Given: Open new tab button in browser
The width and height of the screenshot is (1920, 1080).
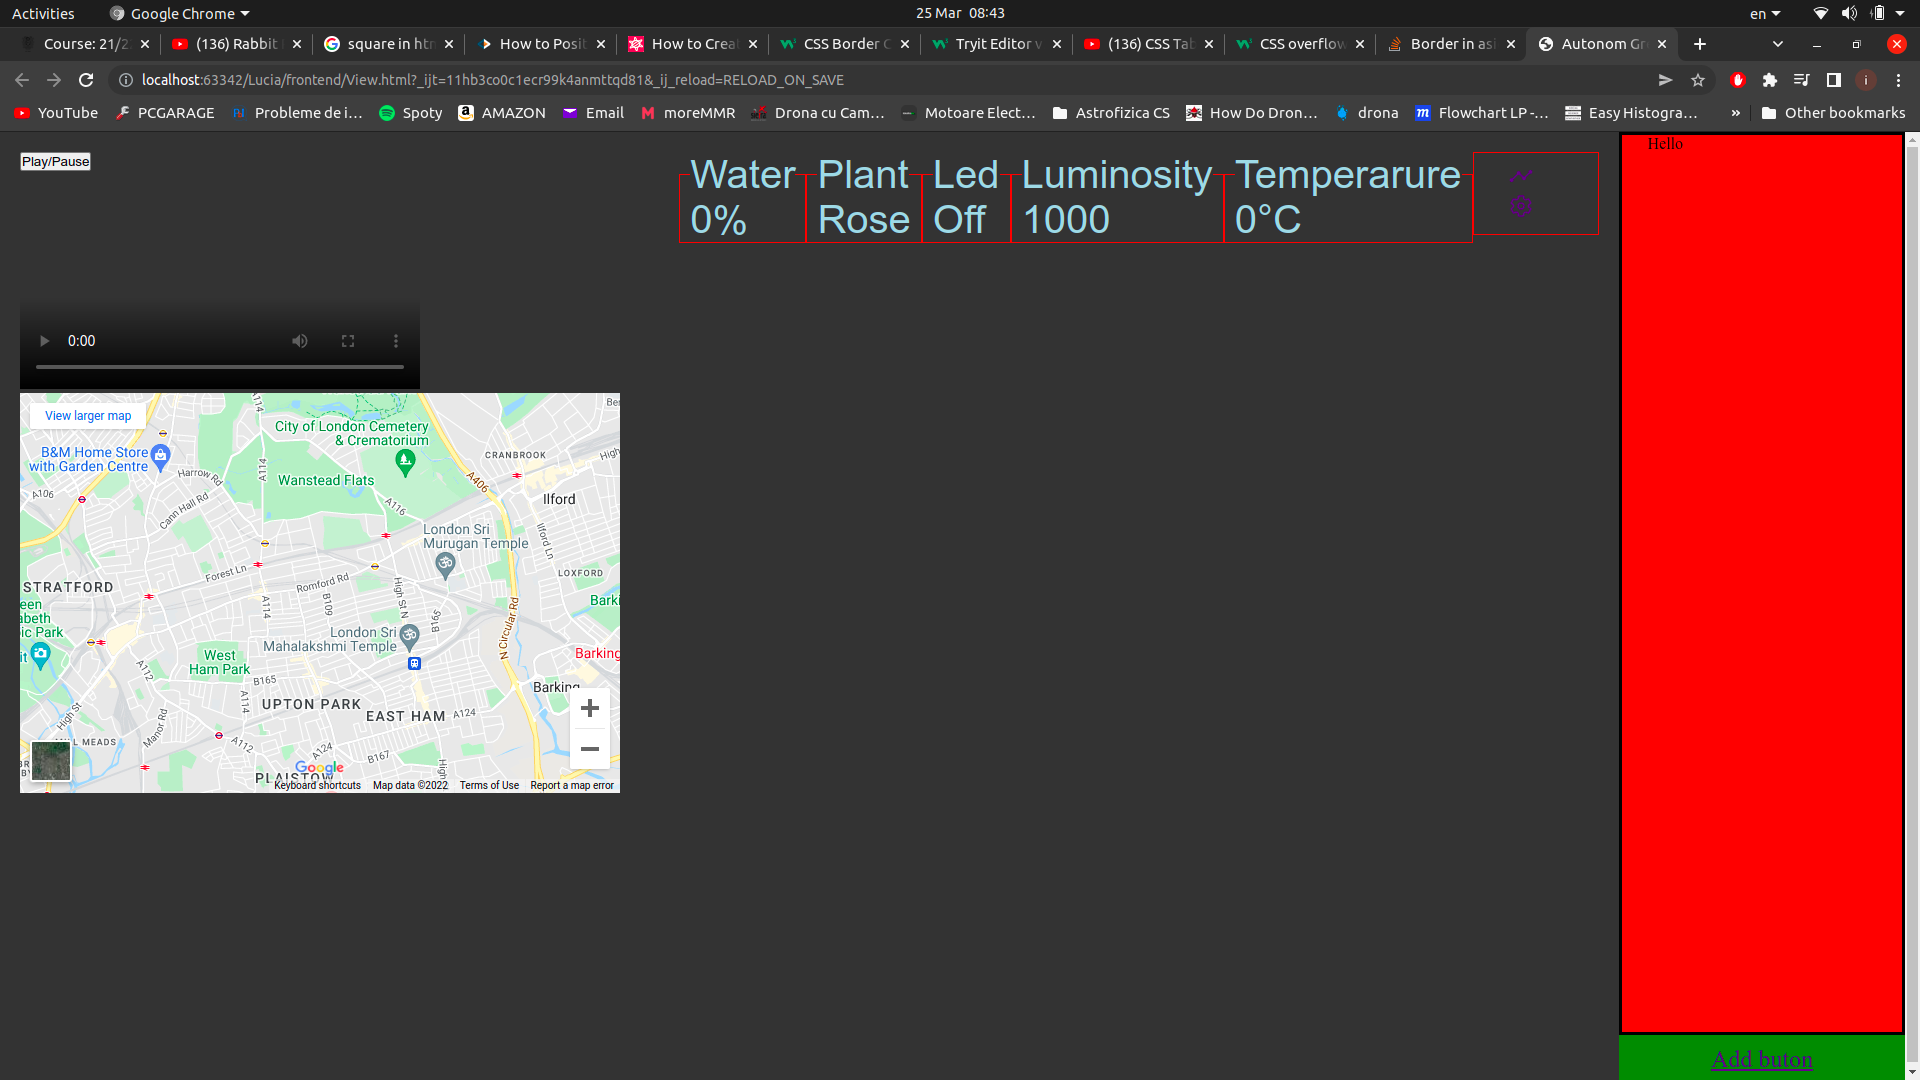Looking at the screenshot, I should pyautogui.click(x=1700, y=44).
